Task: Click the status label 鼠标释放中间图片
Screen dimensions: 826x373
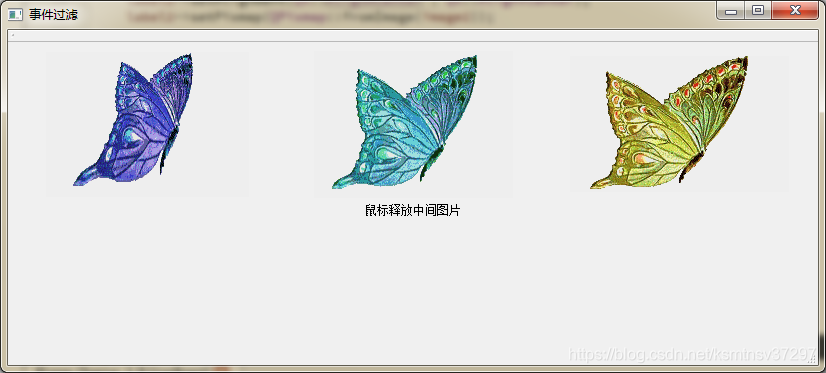Action: tap(412, 211)
